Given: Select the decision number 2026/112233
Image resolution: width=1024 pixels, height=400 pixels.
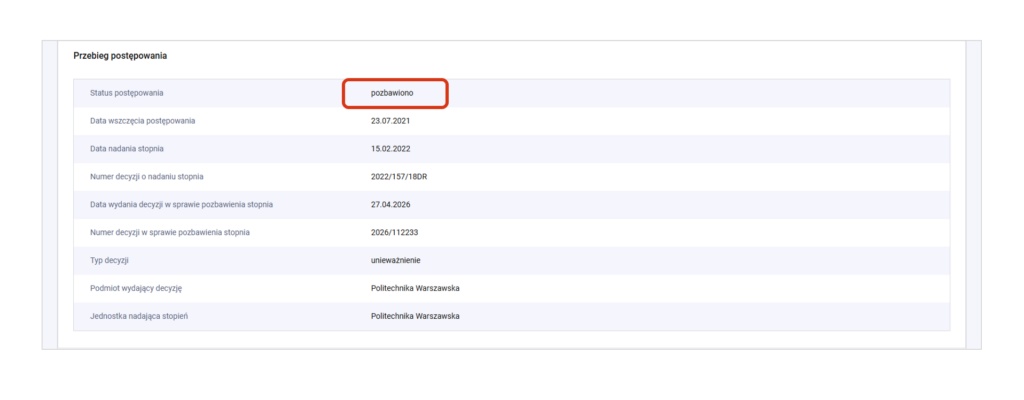Looking at the screenshot, I should point(395,233).
